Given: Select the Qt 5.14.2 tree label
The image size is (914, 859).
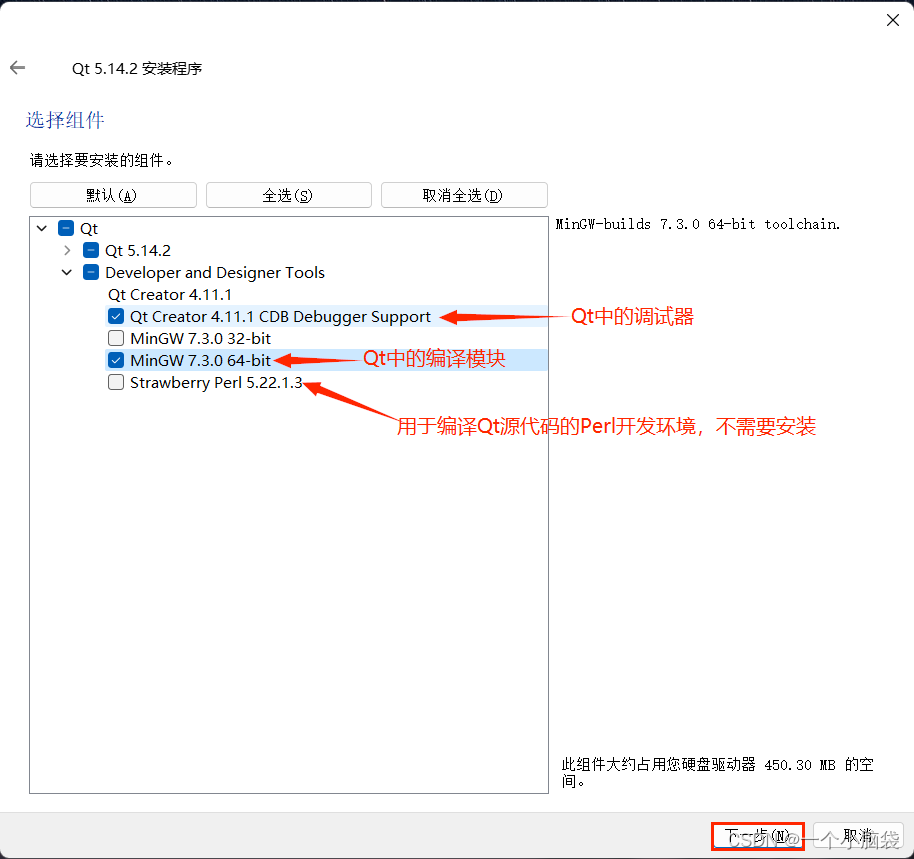Looking at the screenshot, I should tap(138, 251).
